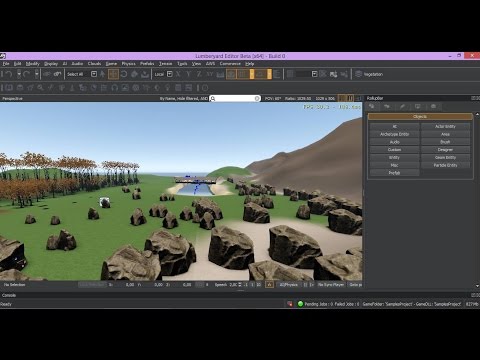Toggle XY plane constraint
The width and height of the screenshot is (480, 360).
210,74
